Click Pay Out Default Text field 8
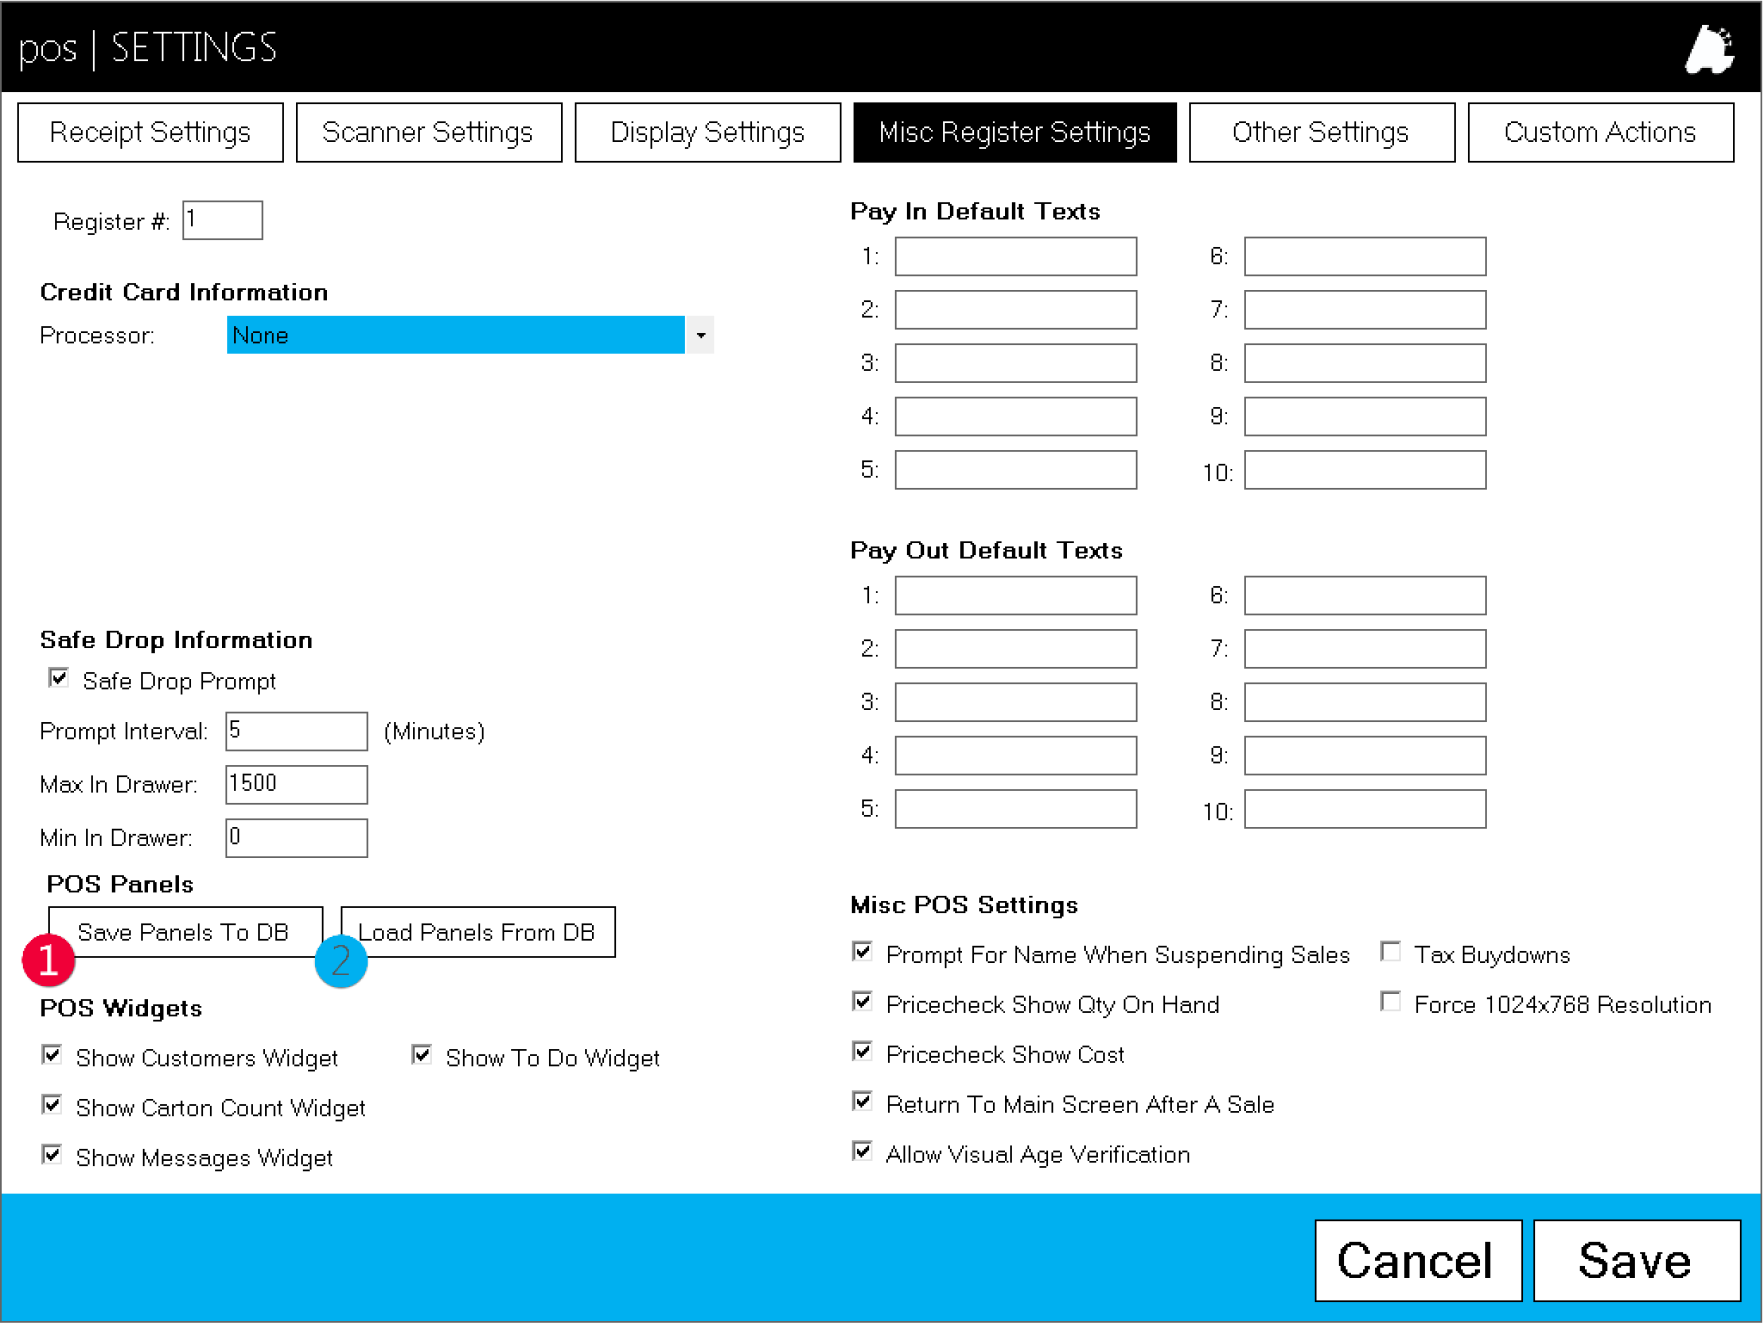 click(x=1365, y=702)
